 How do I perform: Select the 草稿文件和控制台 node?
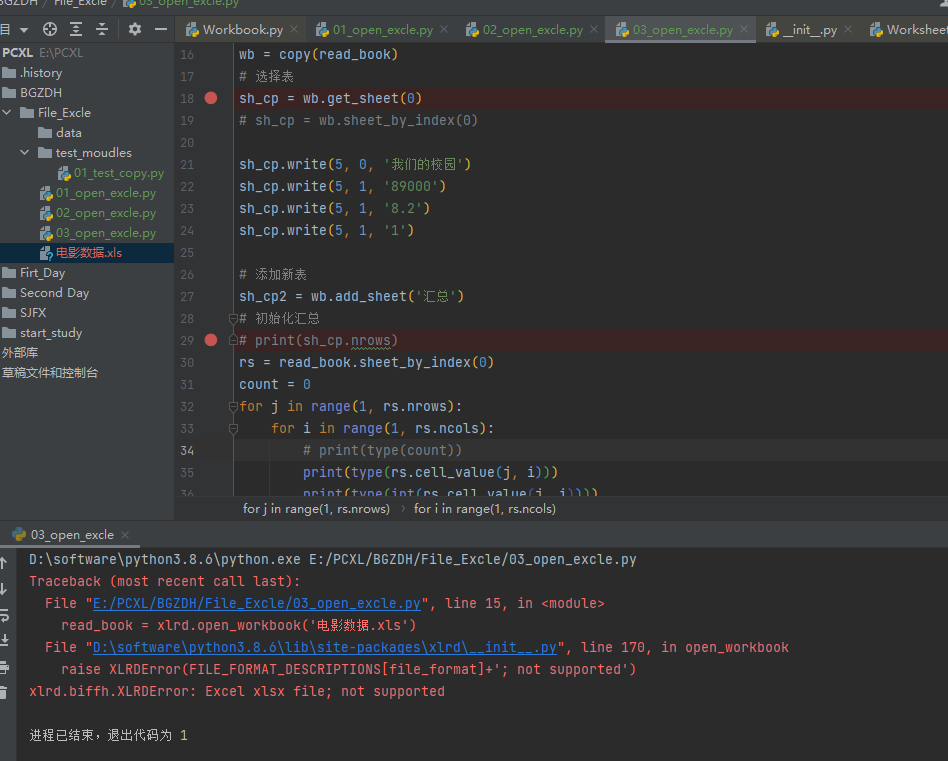(50, 372)
